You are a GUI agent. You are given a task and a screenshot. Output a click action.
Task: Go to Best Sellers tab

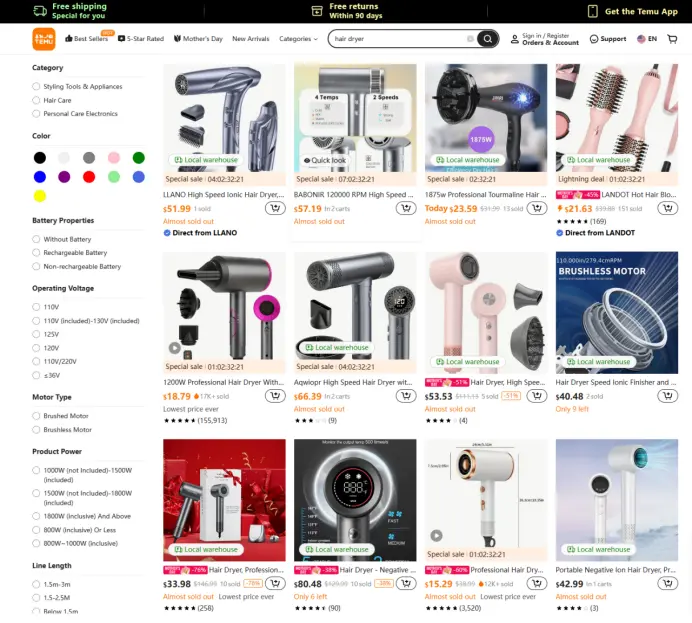pyautogui.click(x=87, y=39)
